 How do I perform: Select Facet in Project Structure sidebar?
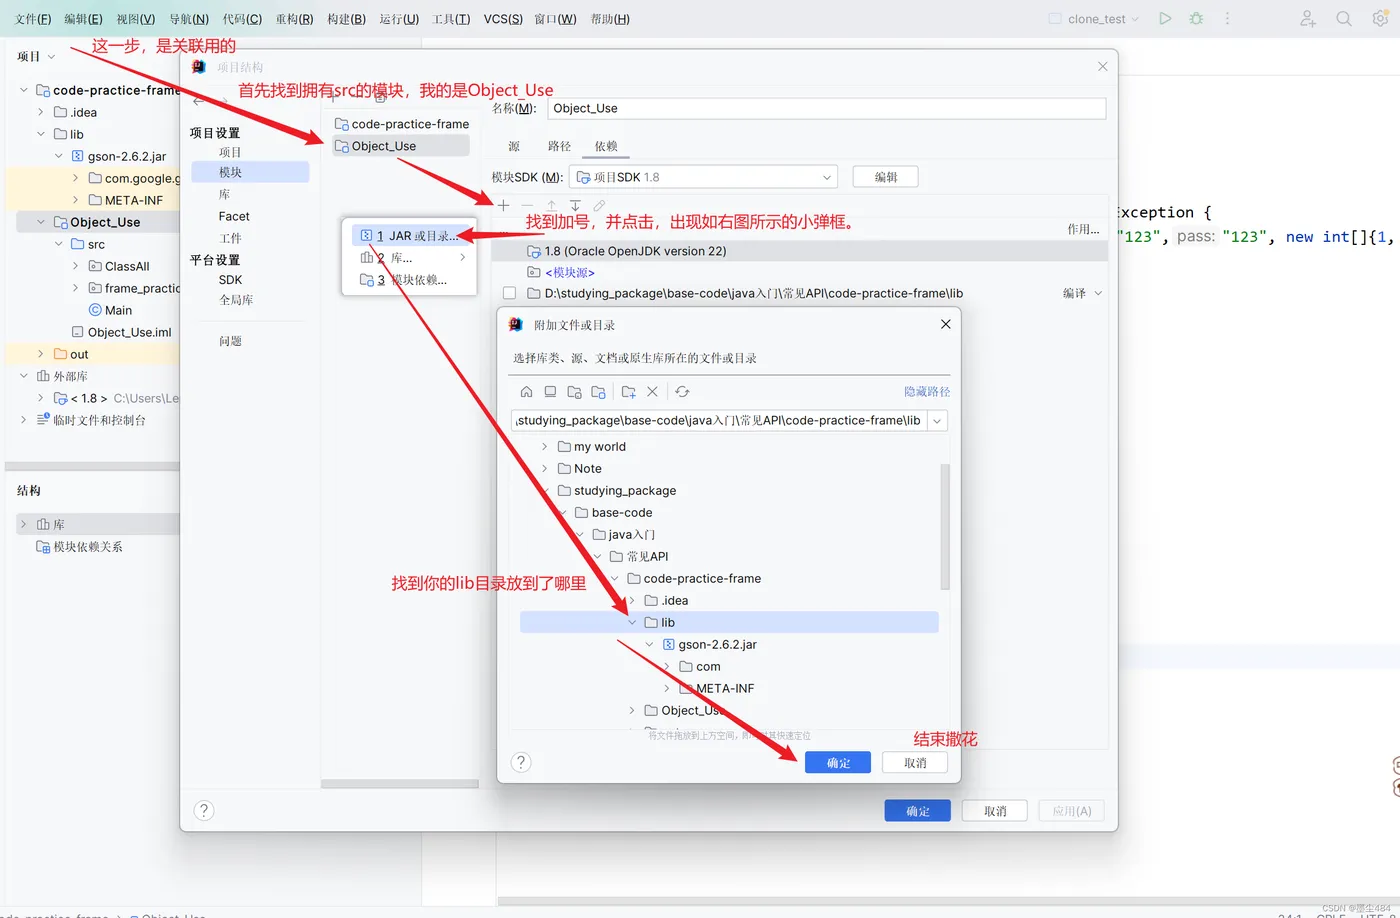click(x=234, y=216)
